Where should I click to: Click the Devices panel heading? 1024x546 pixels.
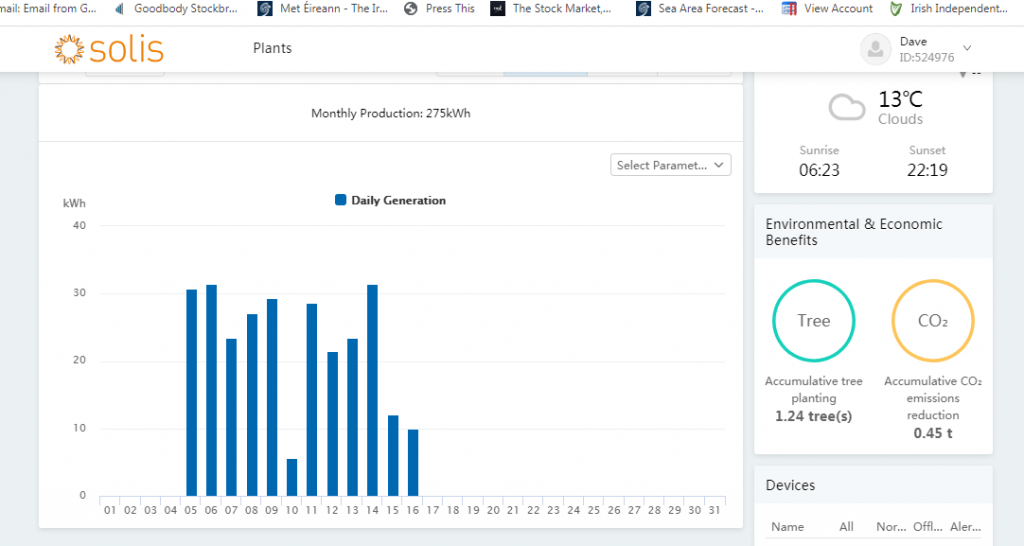click(x=790, y=485)
